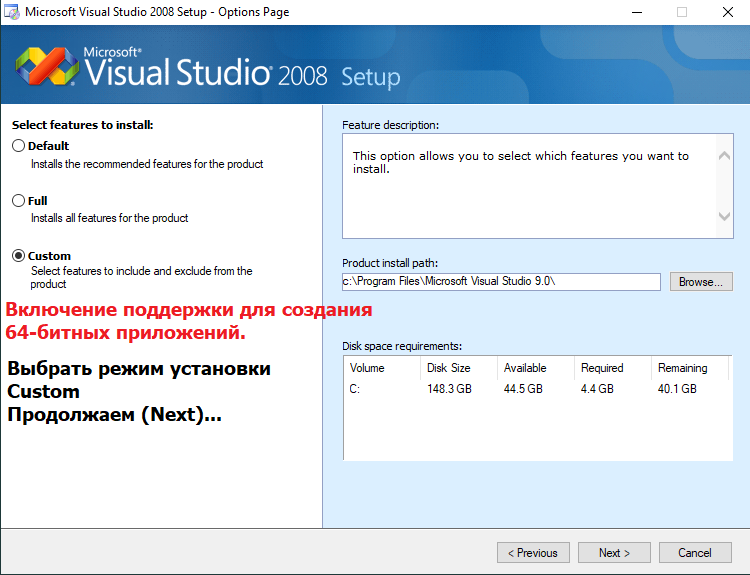The image size is (750, 575).
Task: Click 'Installs all features for the product' text
Action: [110, 218]
